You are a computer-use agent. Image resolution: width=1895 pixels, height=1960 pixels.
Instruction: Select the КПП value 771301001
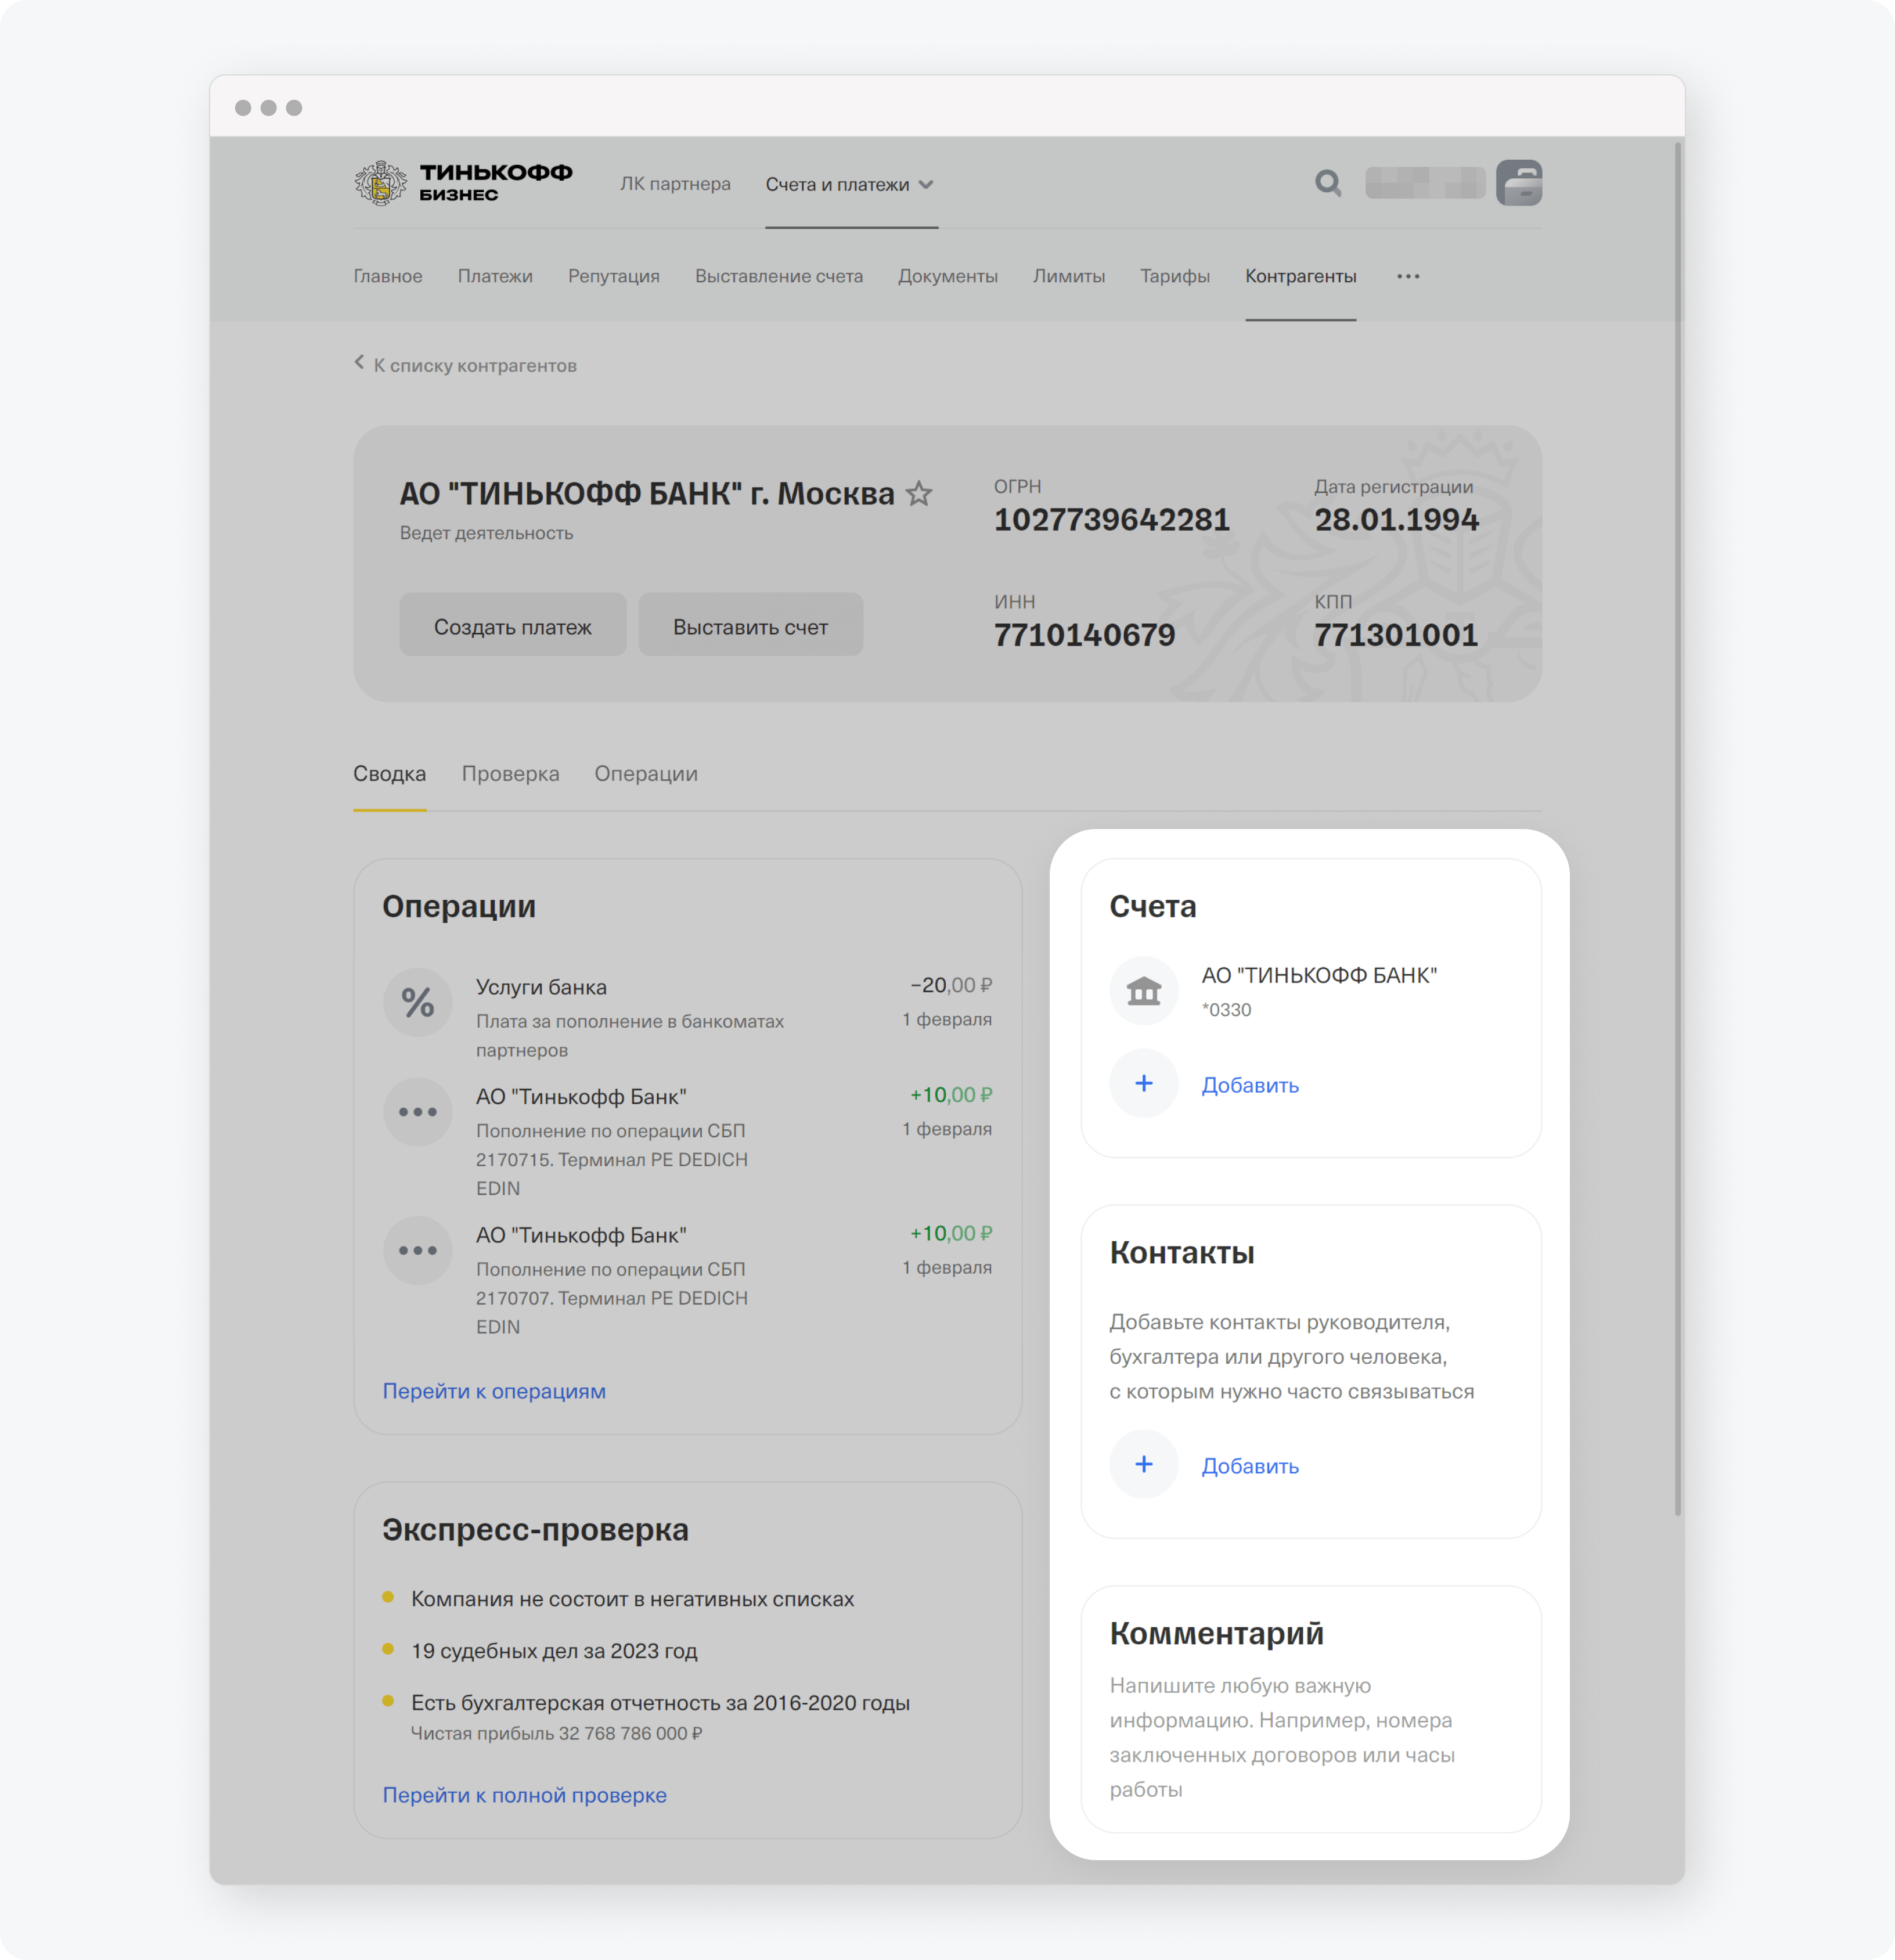[x=1396, y=635]
